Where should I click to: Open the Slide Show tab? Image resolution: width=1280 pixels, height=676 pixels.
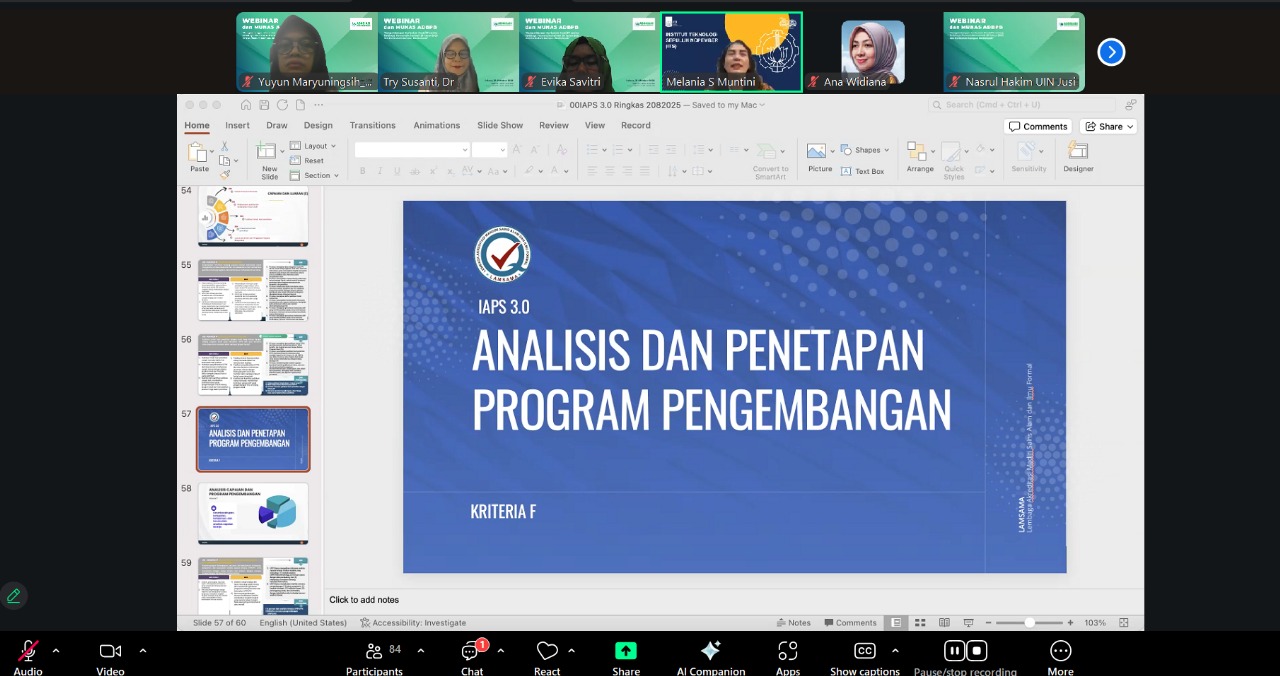[x=500, y=125]
